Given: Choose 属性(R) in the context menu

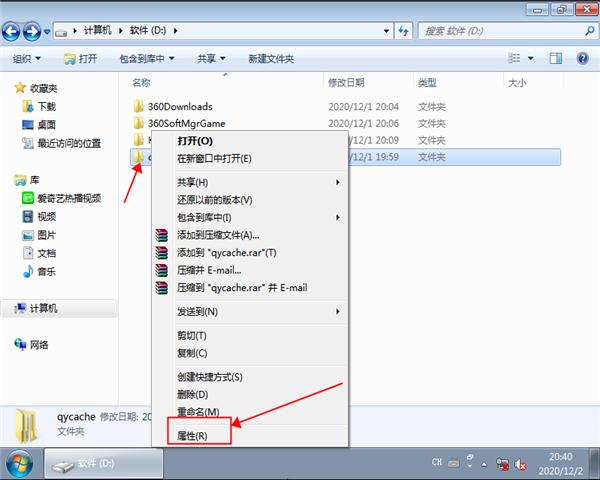Looking at the screenshot, I should (193, 436).
